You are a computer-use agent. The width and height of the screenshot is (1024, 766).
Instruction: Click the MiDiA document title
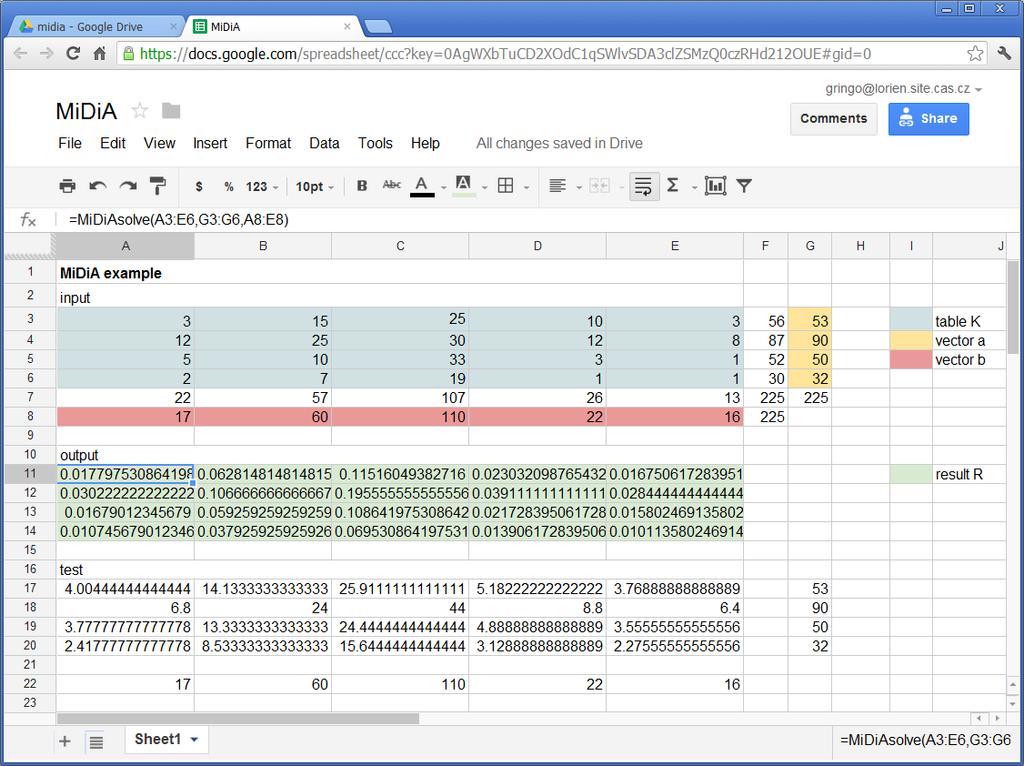tap(86, 111)
